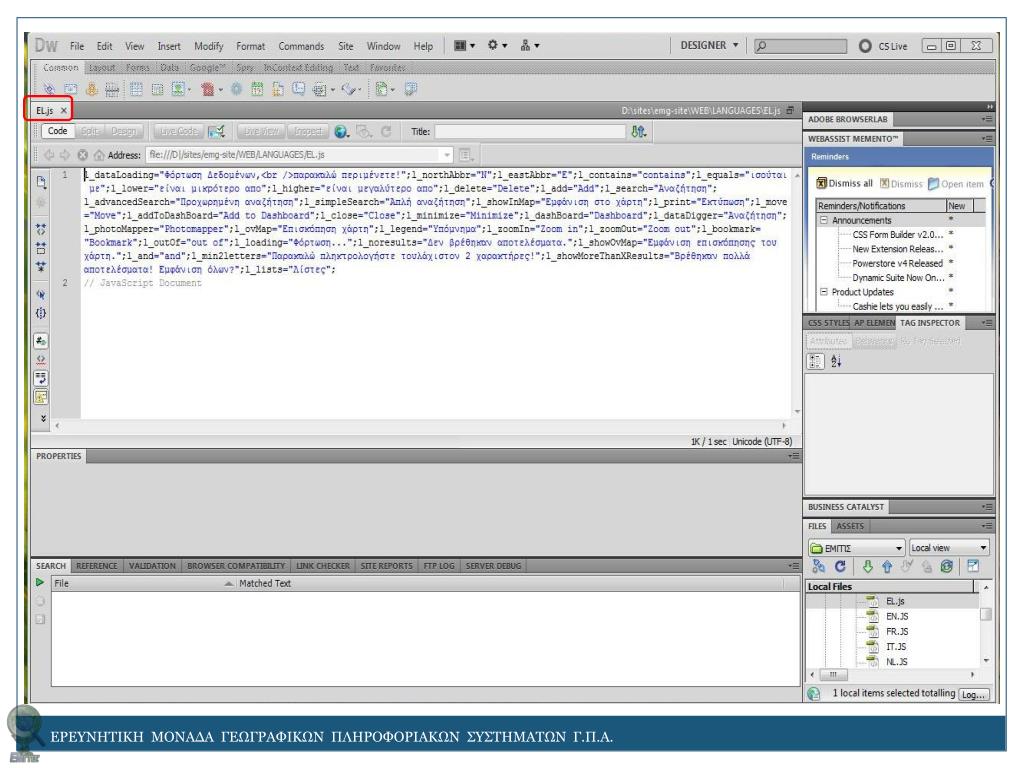
Task: Open the Validation tab in results panel
Action: pos(152,566)
